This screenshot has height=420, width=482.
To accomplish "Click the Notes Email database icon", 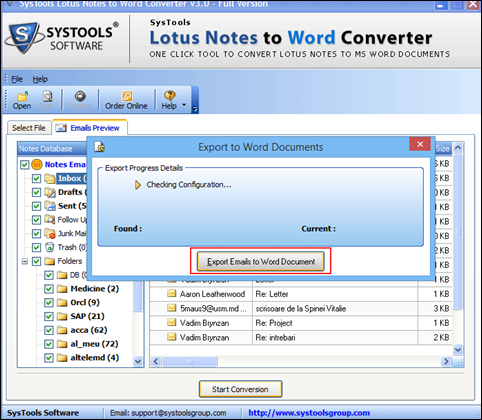I will pos(37,164).
